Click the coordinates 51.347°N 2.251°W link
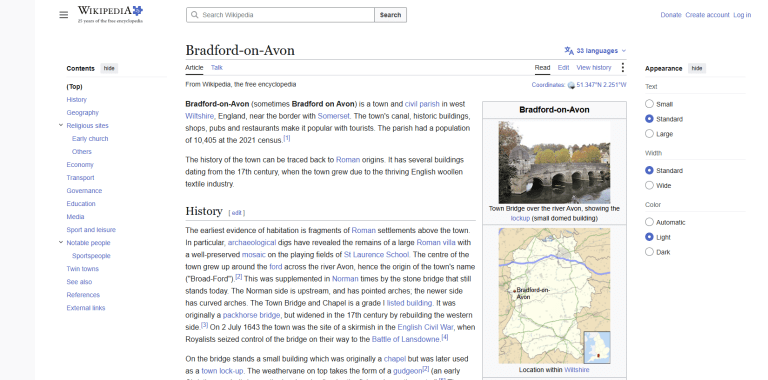The height and width of the screenshot is (380, 768). pyautogui.click(x=601, y=85)
